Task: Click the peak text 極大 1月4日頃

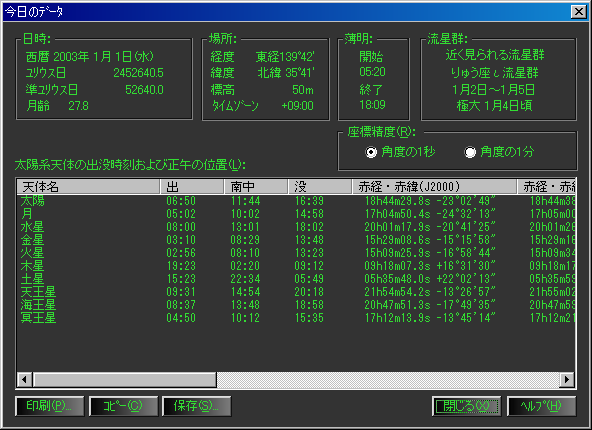Action: pyautogui.click(x=495, y=105)
